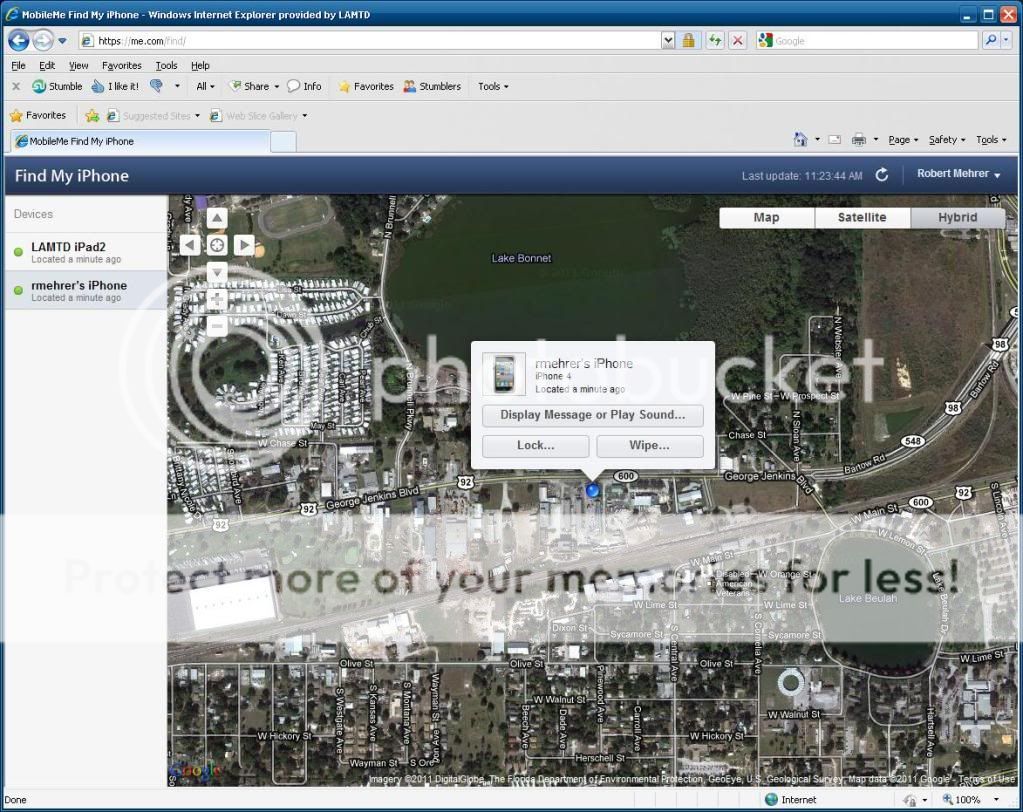Switch map to Satellite view
Viewport: 1023px width, 812px height.
862,218
